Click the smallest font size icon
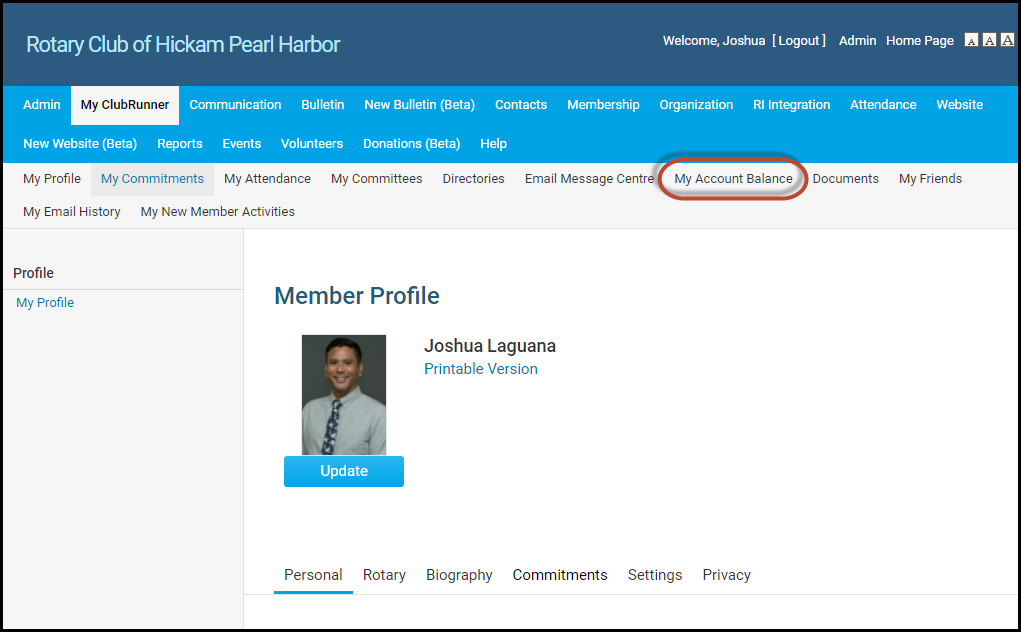This screenshot has width=1021, height=632. 971,41
